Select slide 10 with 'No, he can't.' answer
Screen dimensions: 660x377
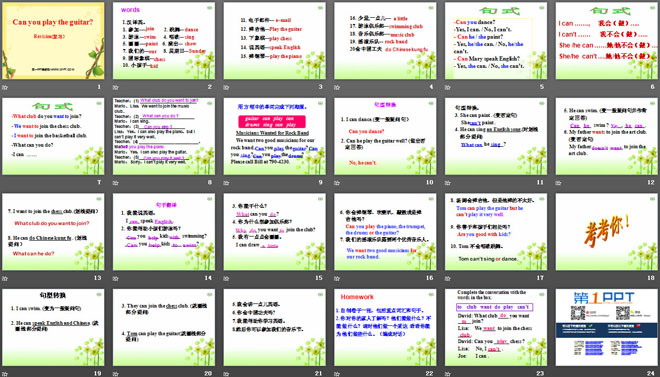click(x=385, y=136)
